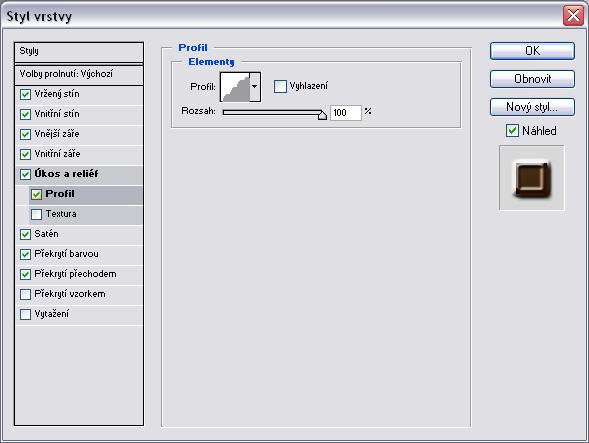Click the Rozsah percentage input field
Screen dimensions: 589x443
[346, 112]
